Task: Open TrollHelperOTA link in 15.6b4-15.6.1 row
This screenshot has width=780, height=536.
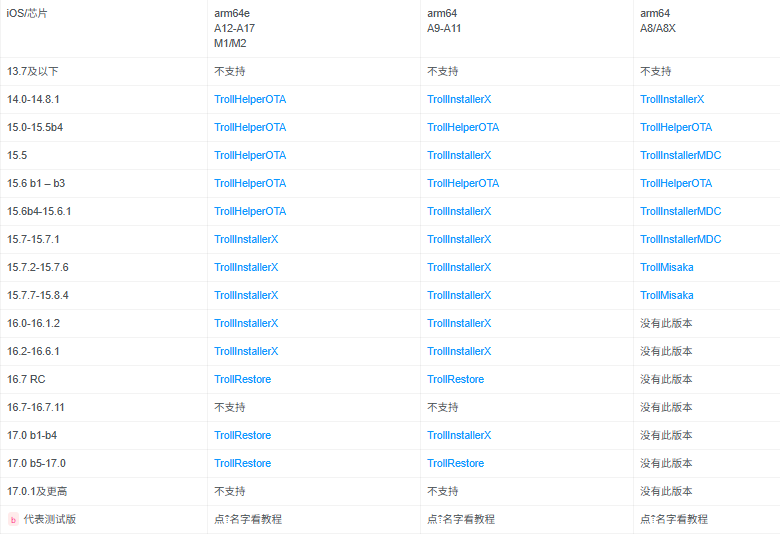Action: coord(250,212)
